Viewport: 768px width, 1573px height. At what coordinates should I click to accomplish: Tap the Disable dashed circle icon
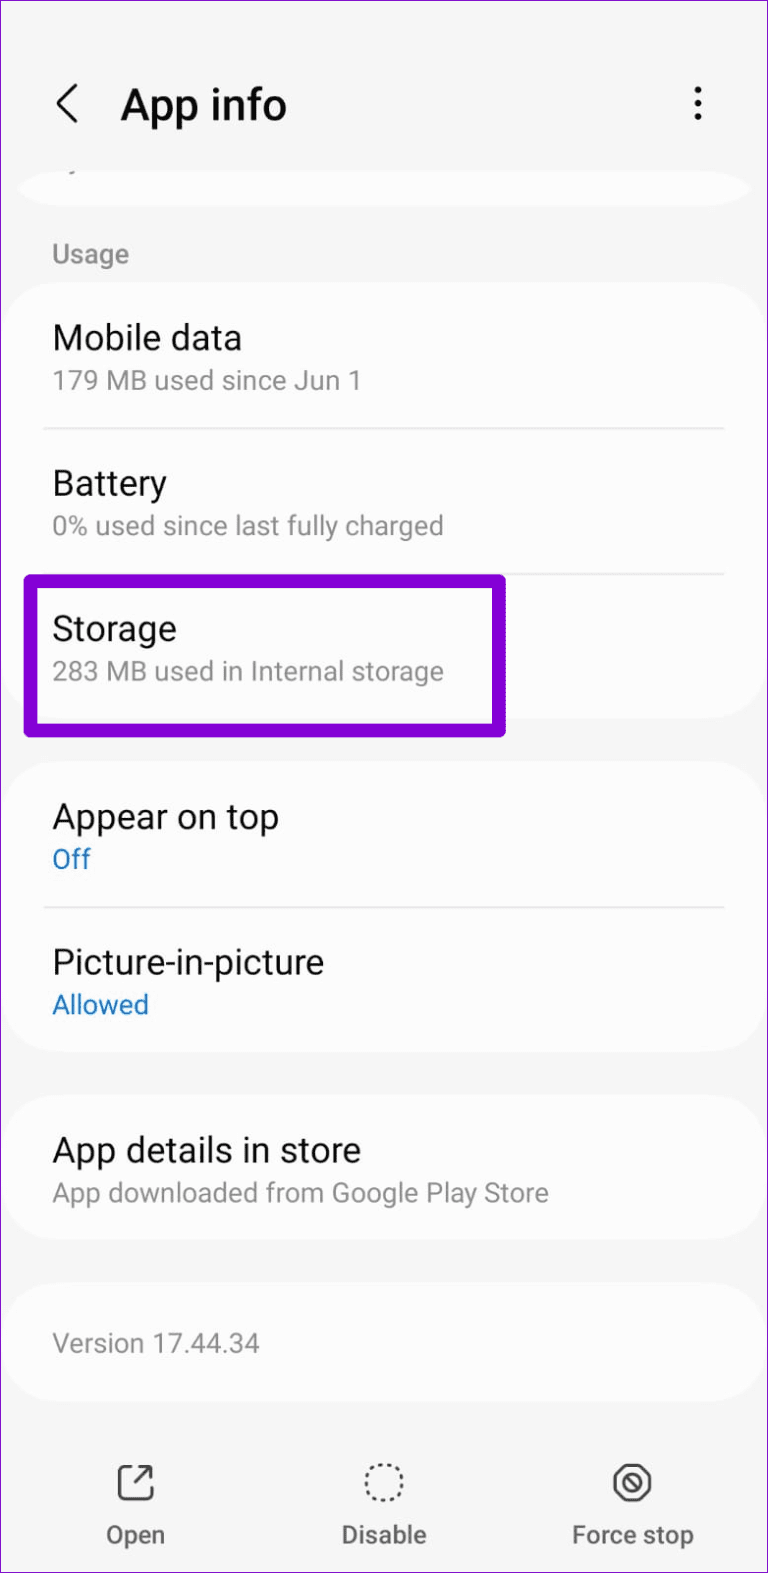click(x=383, y=1482)
